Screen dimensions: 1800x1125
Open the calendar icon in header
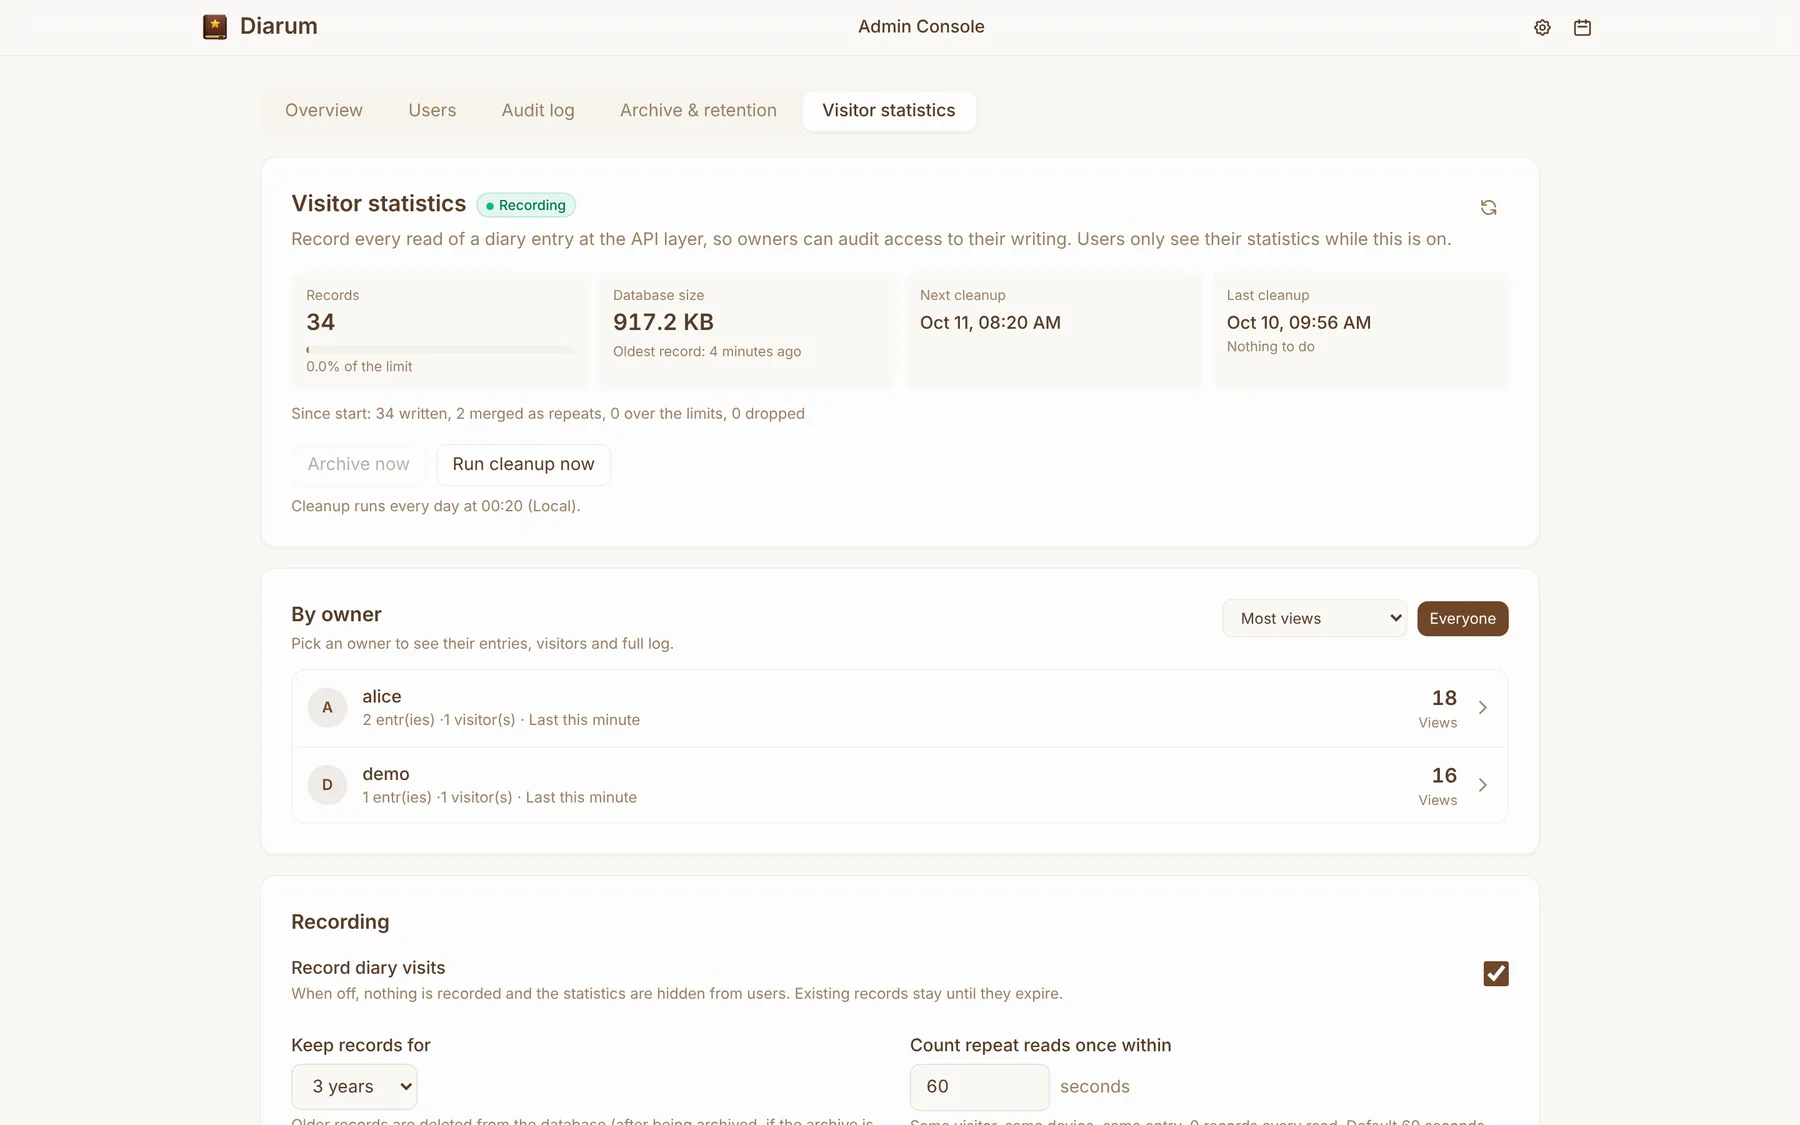click(x=1582, y=28)
